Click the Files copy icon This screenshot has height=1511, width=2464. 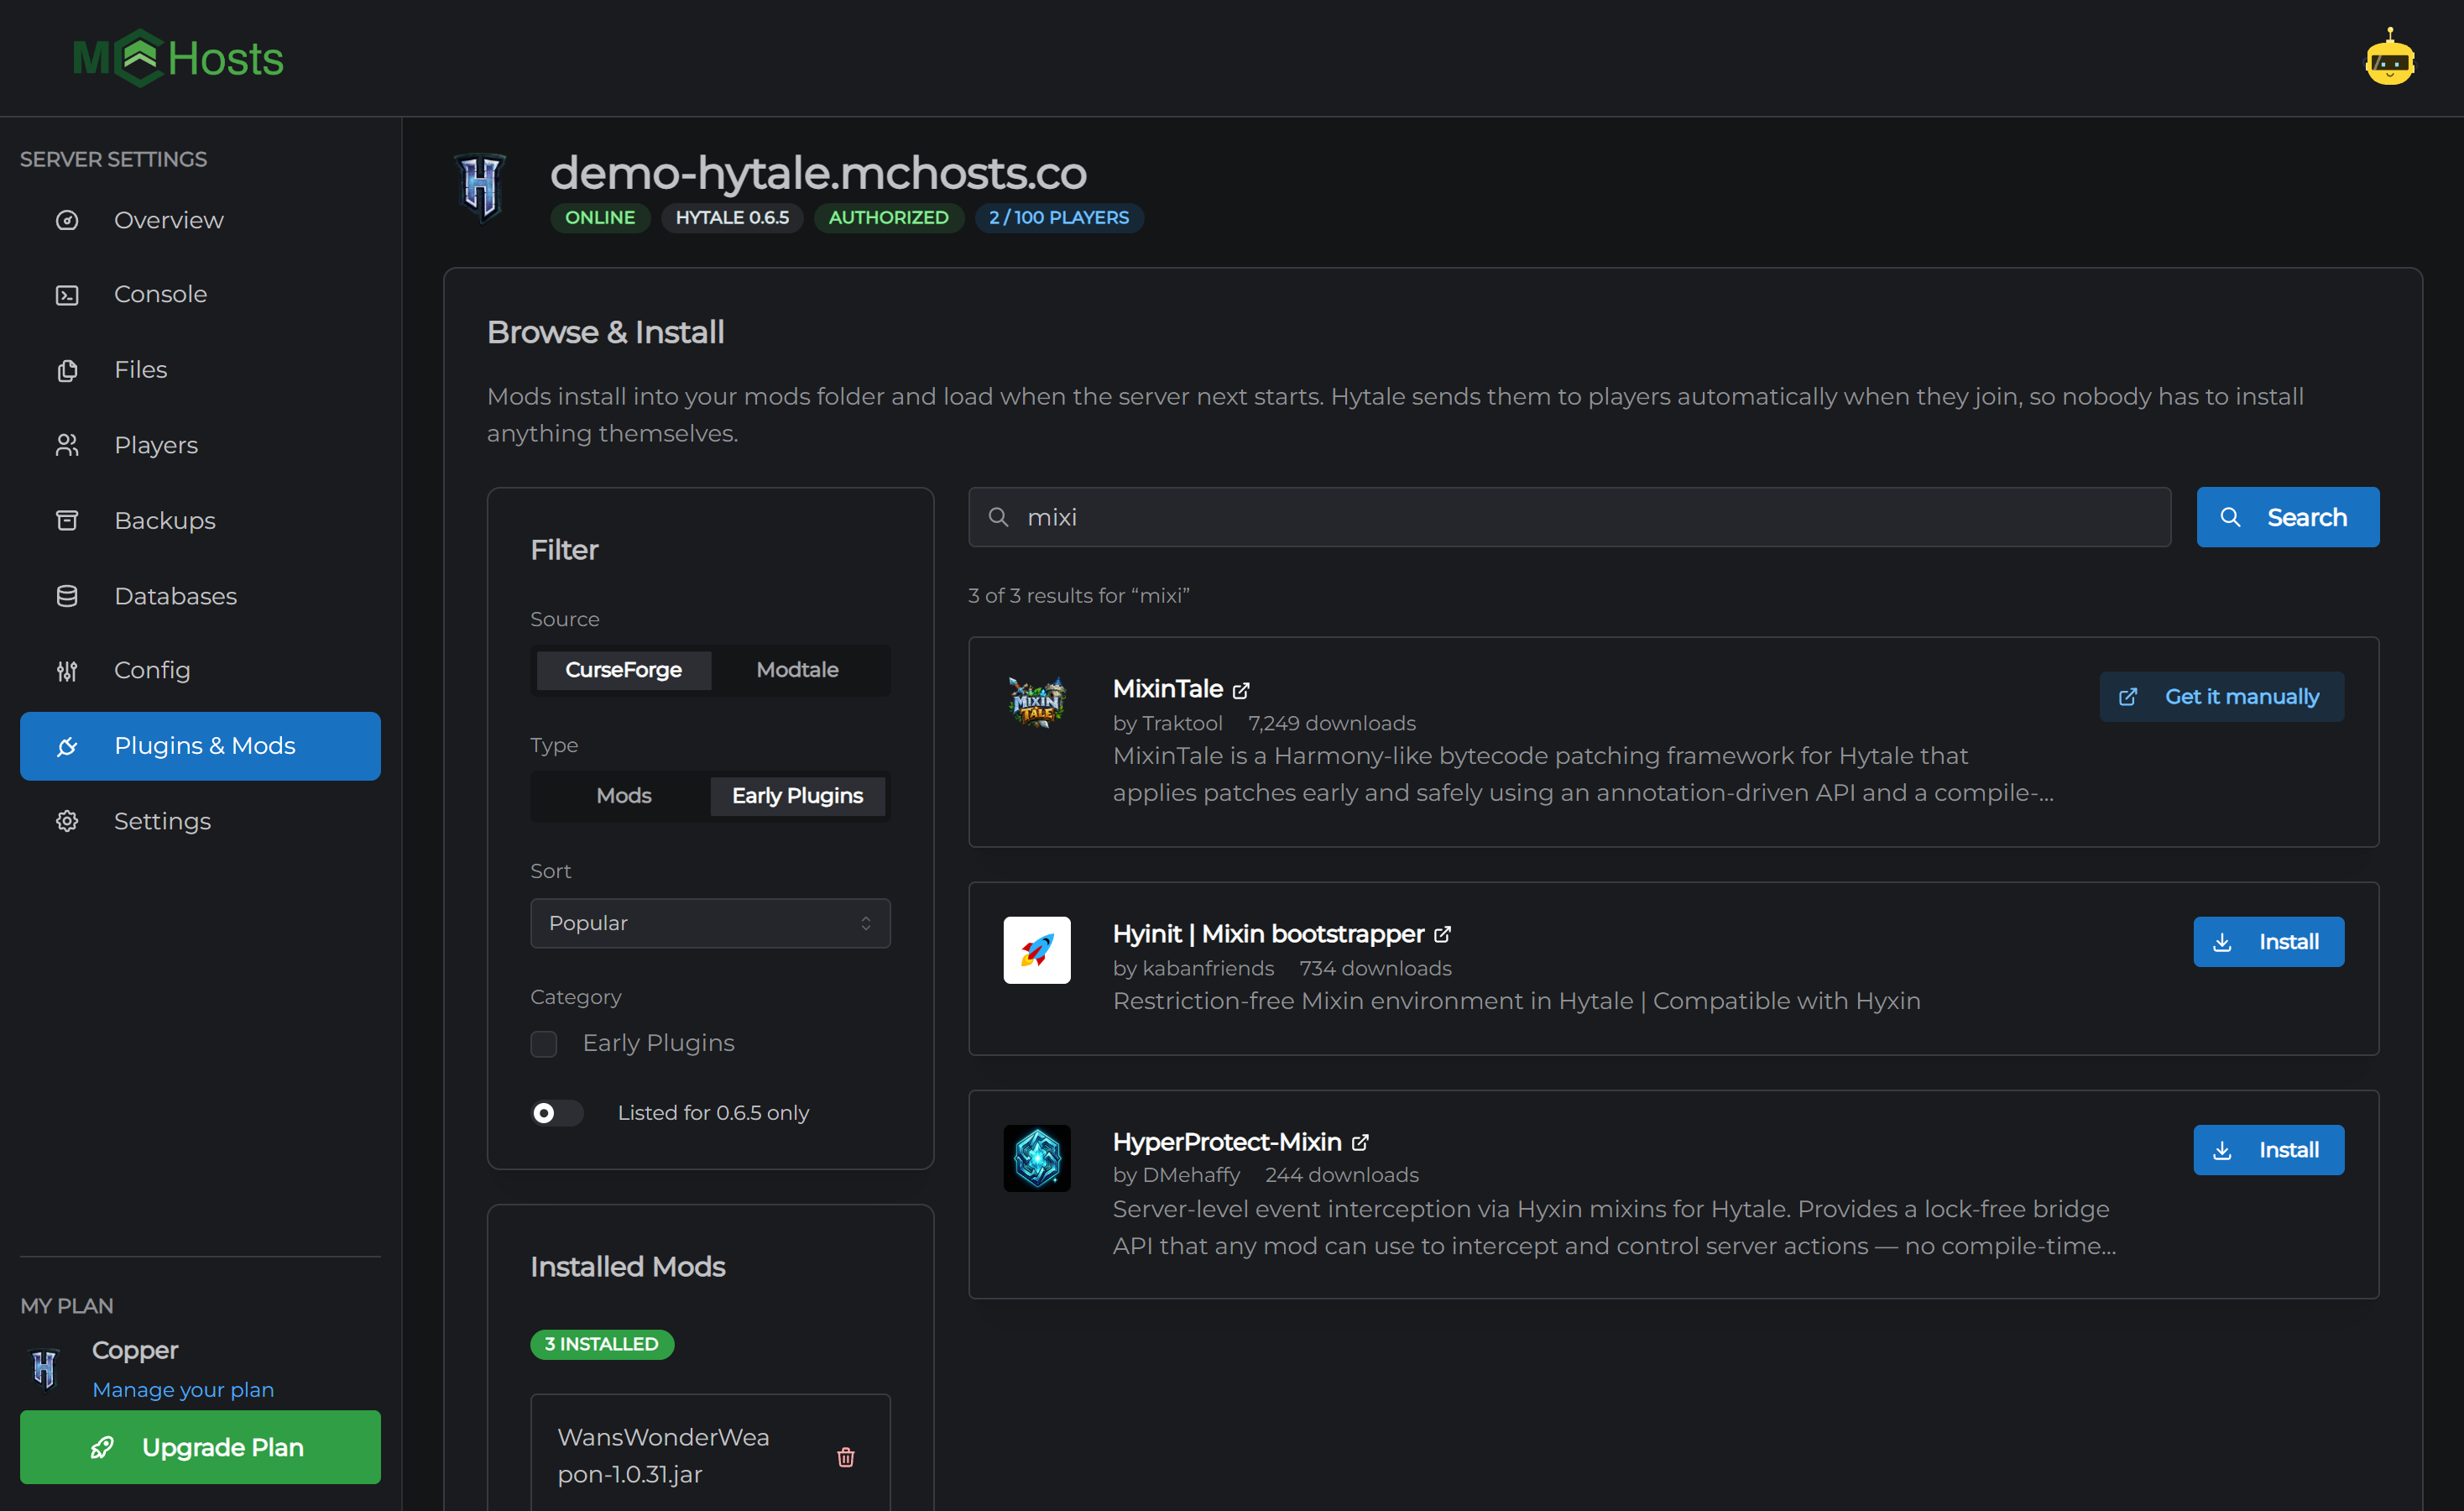(x=67, y=370)
